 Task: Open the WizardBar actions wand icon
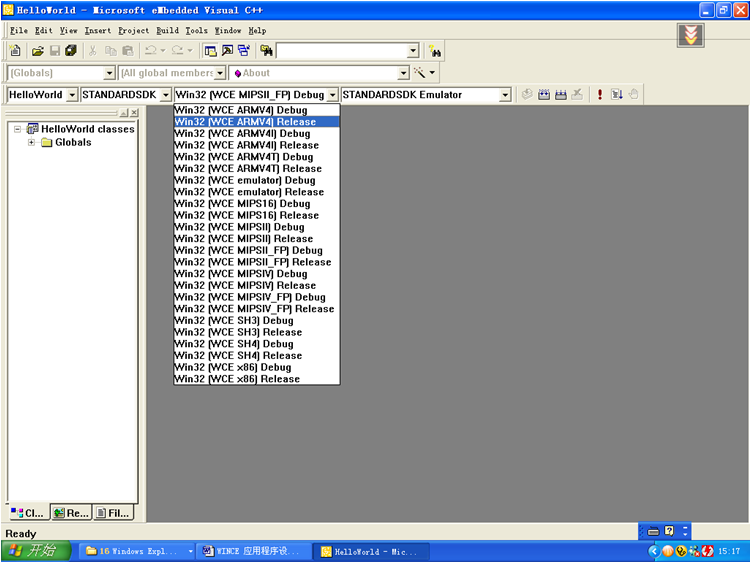(420, 73)
